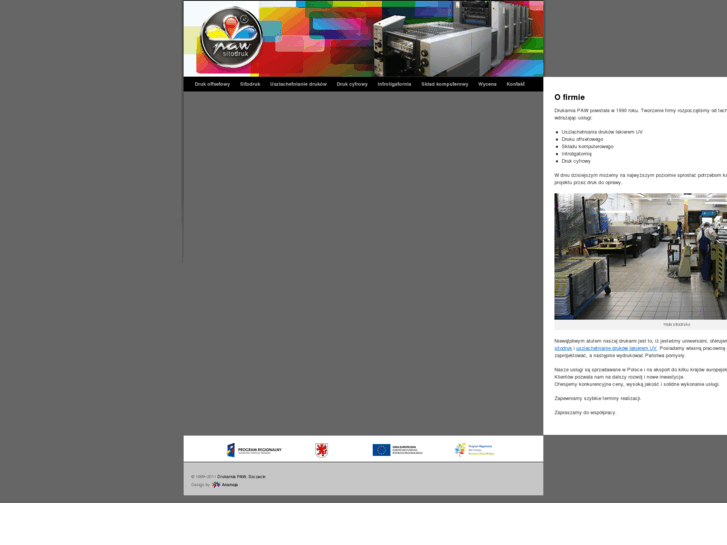Open Introligatornia from the nav bar
The image size is (727, 545).
pos(394,84)
